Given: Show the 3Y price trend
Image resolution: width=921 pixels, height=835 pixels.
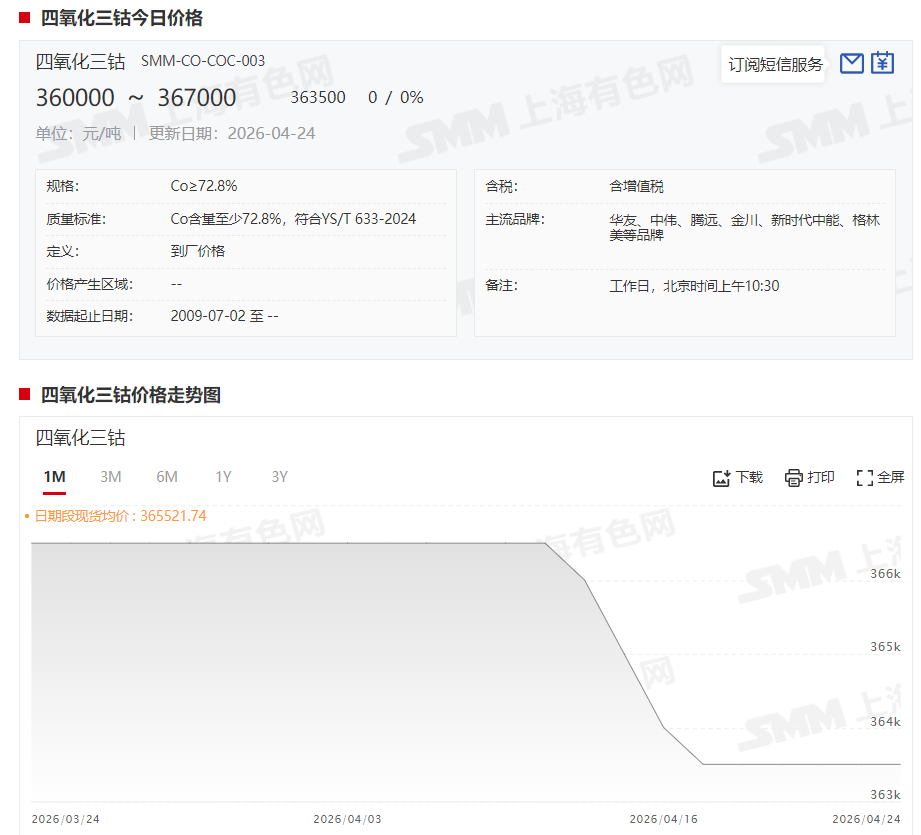Looking at the screenshot, I should click(x=280, y=477).
